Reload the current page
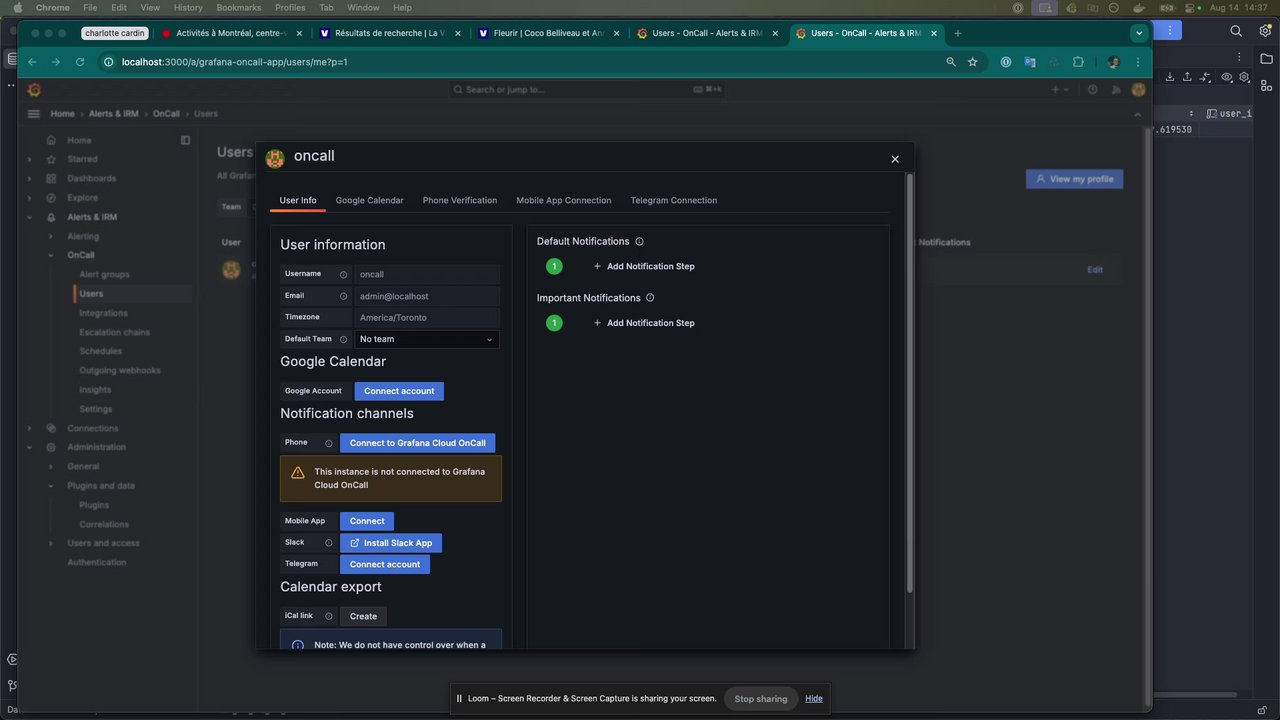Image resolution: width=1280 pixels, height=720 pixels. [x=80, y=62]
